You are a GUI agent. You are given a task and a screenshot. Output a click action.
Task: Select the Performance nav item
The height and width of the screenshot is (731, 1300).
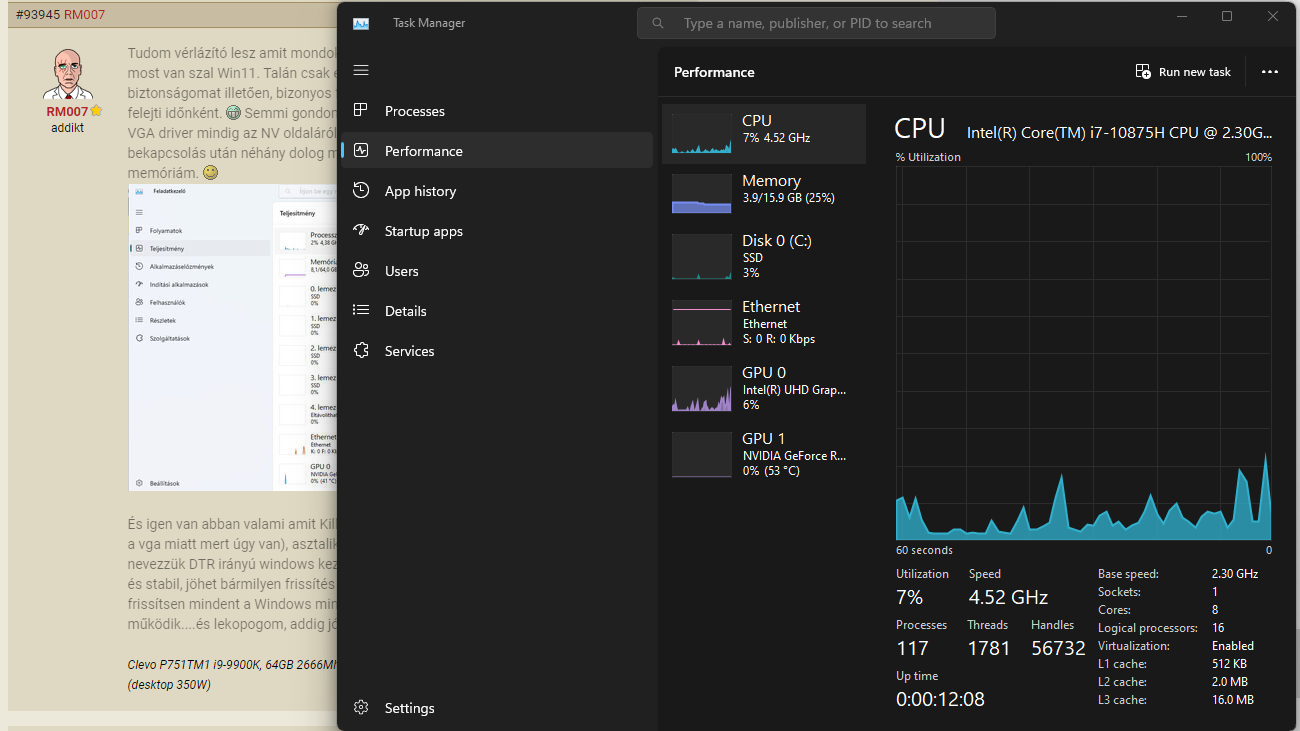tap(497, 151)
